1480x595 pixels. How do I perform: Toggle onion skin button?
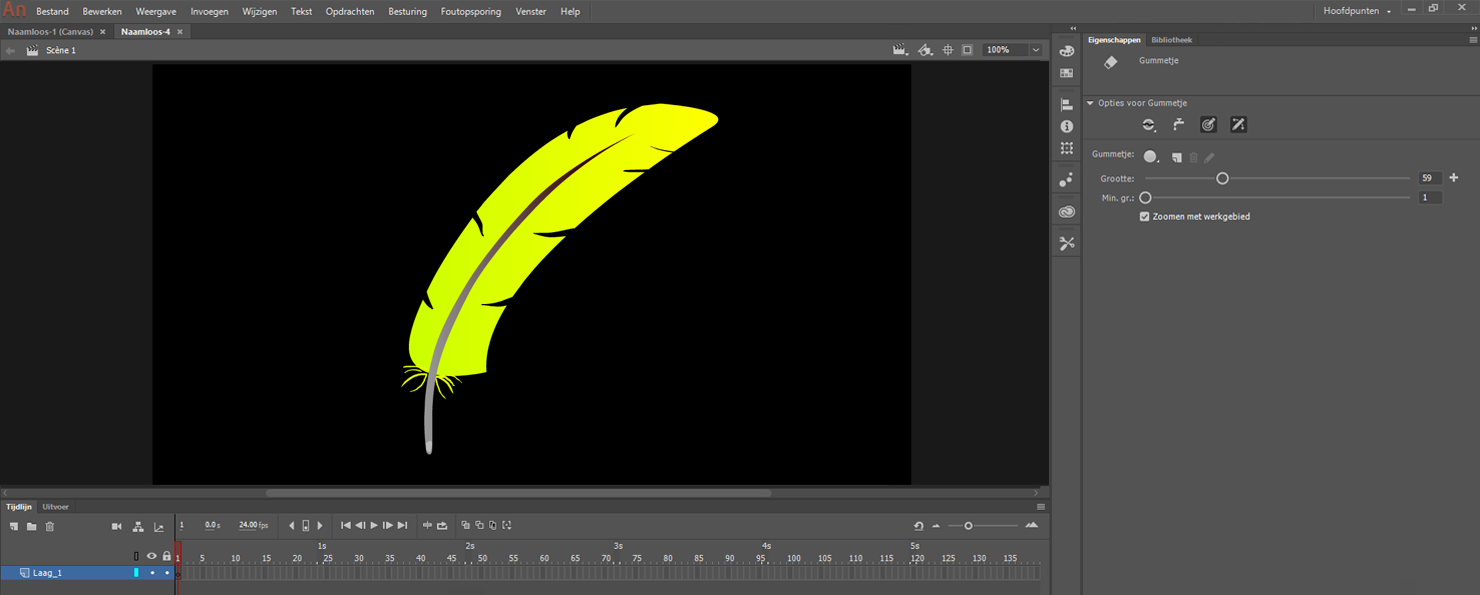click(x=465, y=525)
